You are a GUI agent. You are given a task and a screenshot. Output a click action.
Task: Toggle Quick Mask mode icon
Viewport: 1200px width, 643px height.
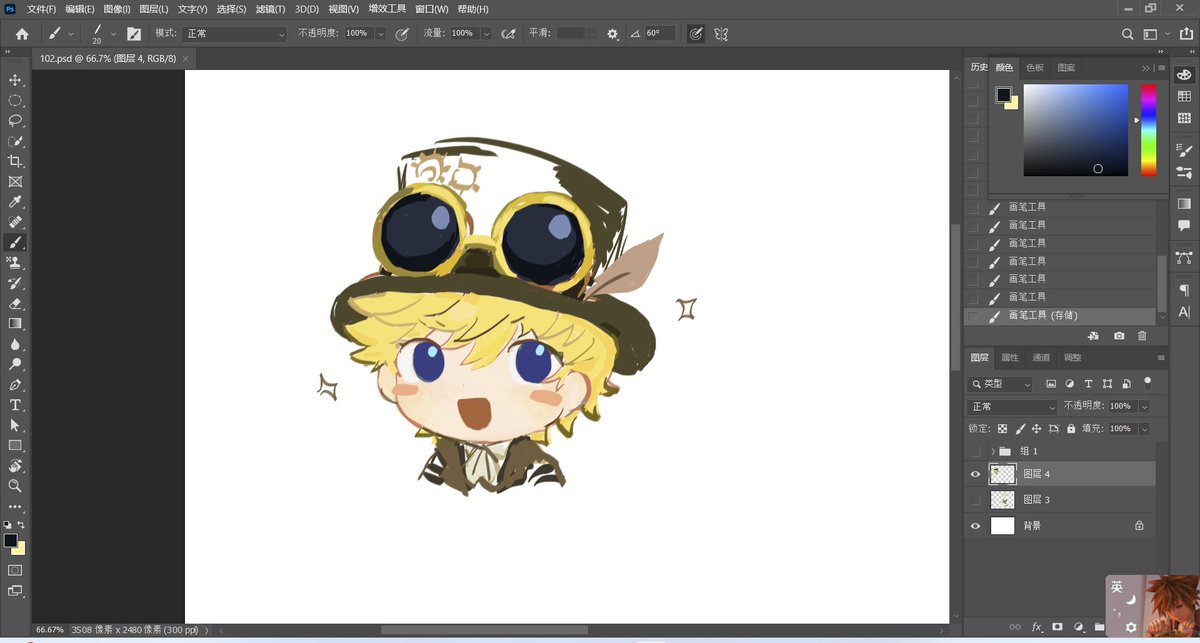(x=15, y=570)
